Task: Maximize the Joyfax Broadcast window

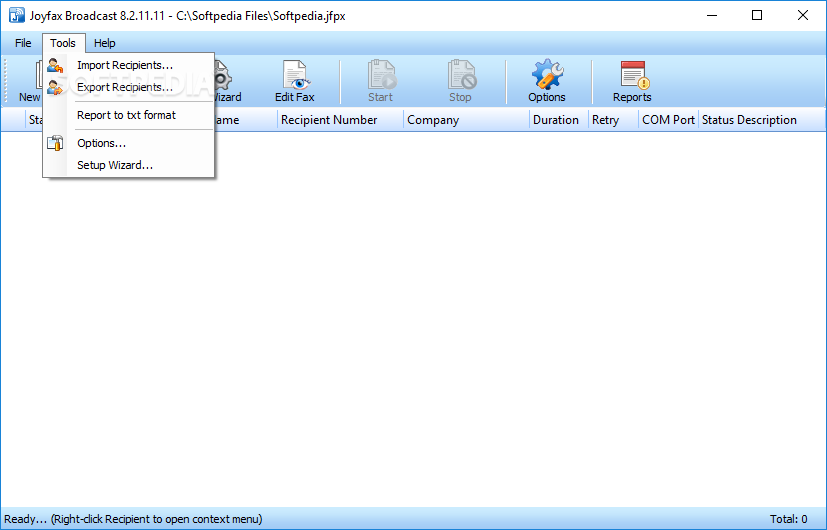Action: [x=757, y=15]
